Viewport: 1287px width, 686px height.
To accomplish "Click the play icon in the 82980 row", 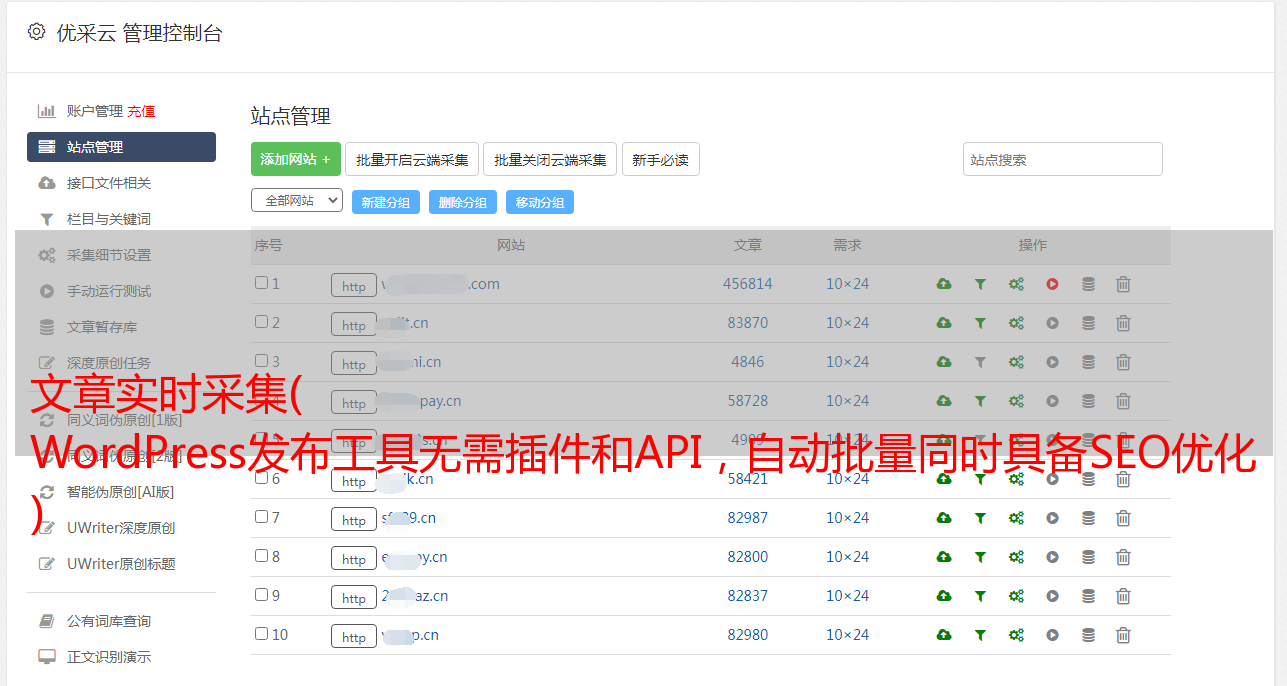I will [x=1052, y=635].
